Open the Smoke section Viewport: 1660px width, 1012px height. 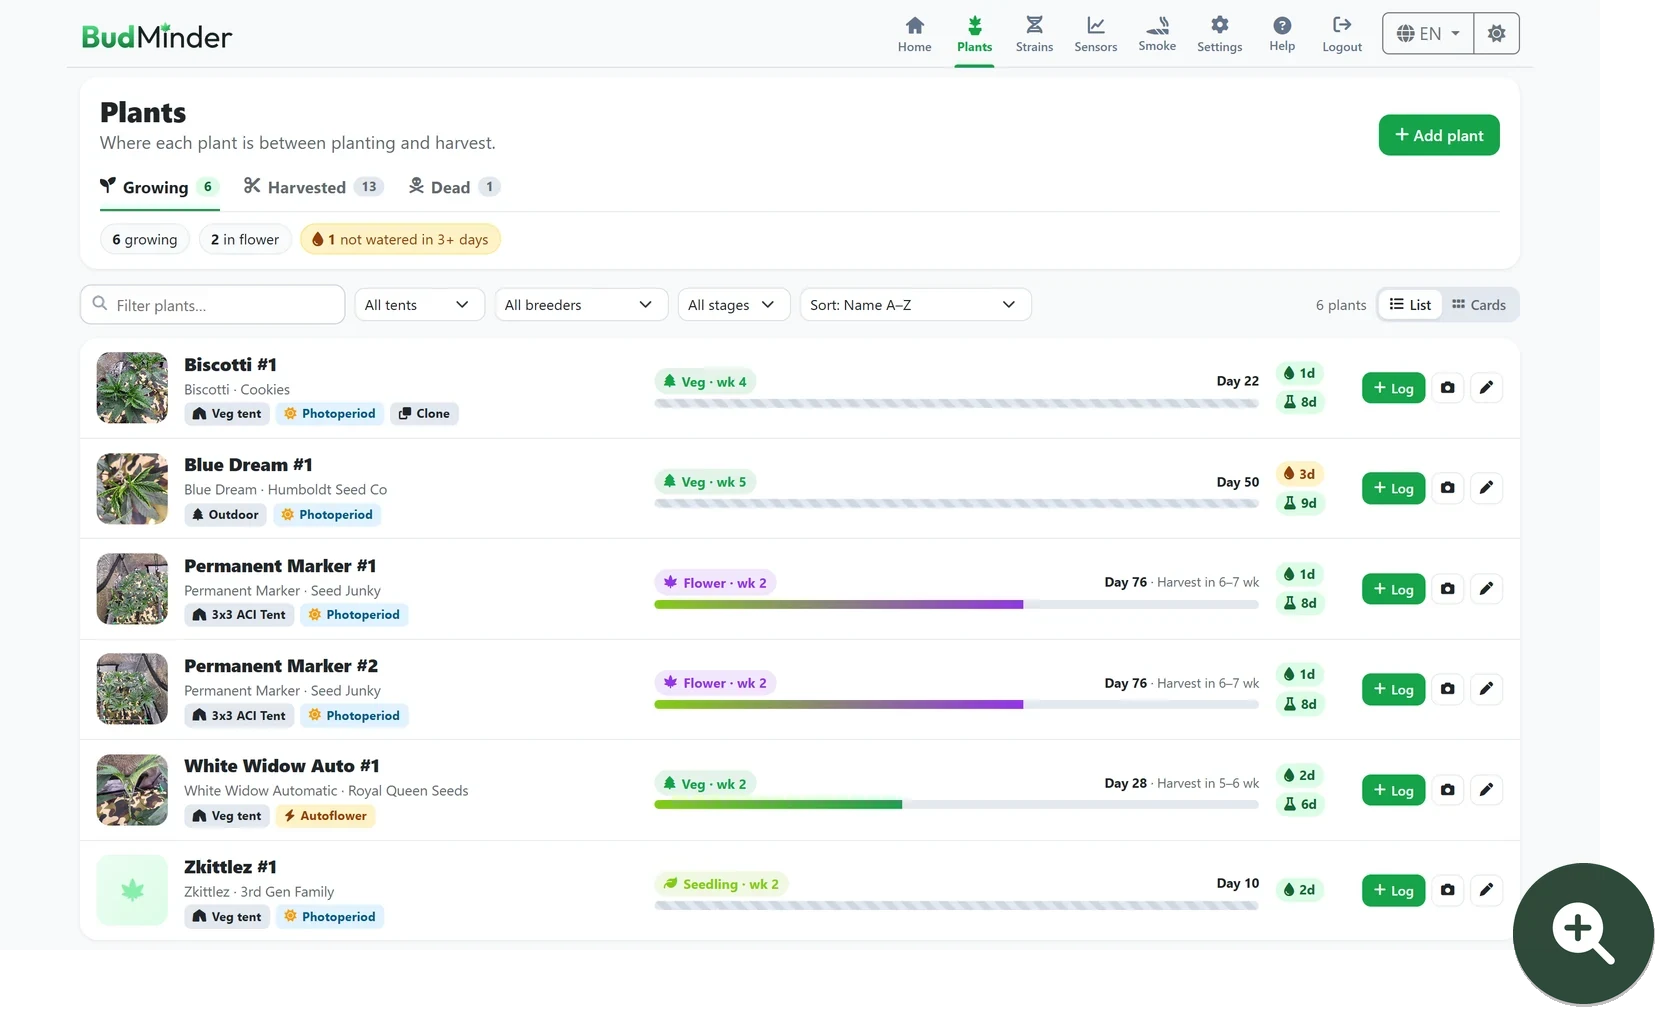tap(1157, 34)
